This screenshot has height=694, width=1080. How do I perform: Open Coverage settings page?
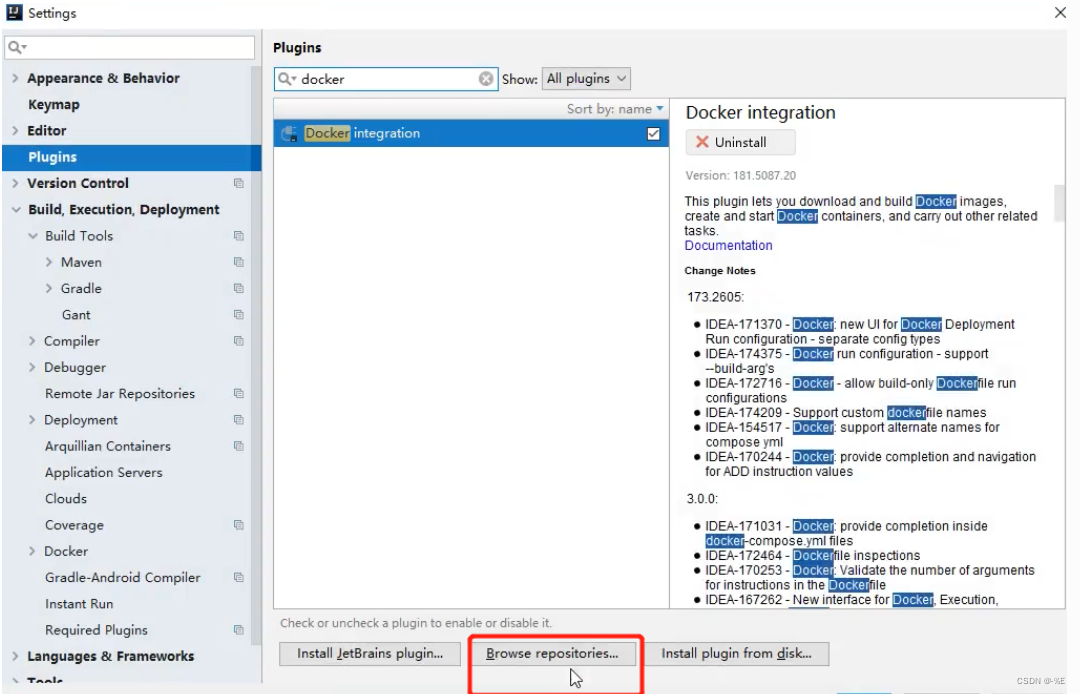(x=74, y=525)
